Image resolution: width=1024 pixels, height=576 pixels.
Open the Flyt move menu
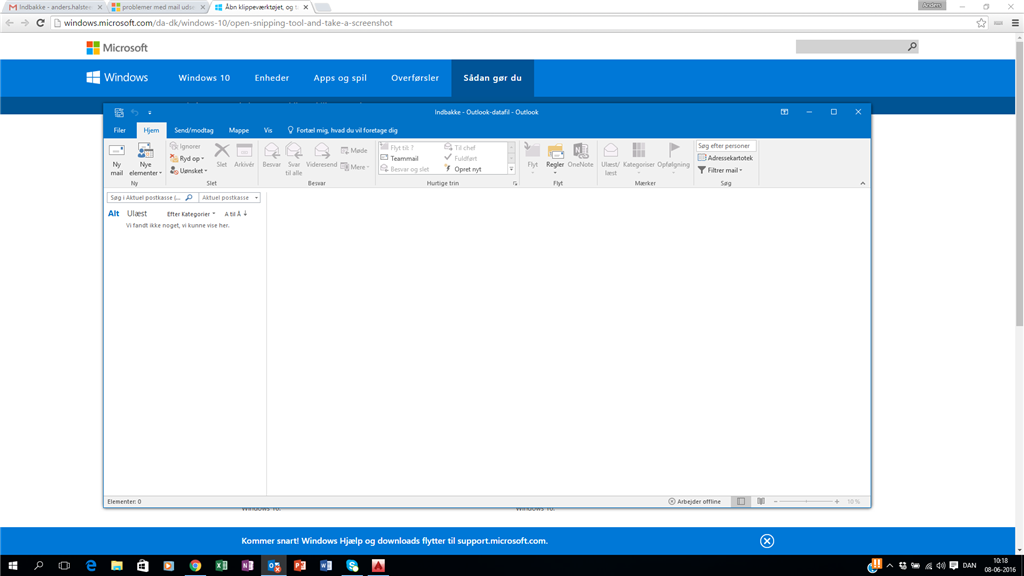[x=532, y=158]
